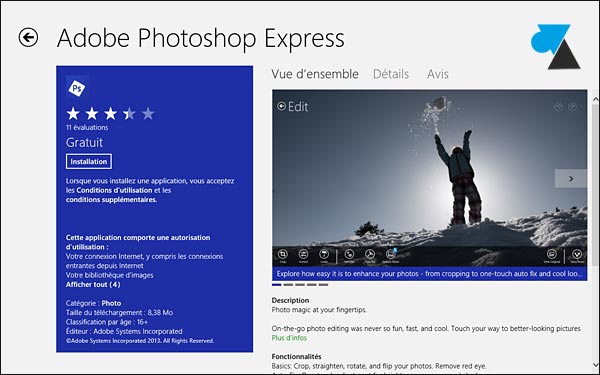
Task: Select the active blue screenshot page indicator
Action: [277, 285]
